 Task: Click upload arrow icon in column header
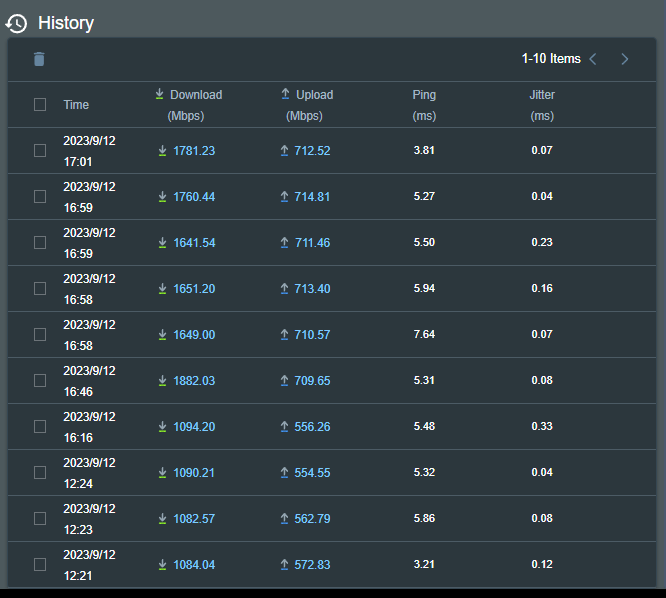[285, 94]
